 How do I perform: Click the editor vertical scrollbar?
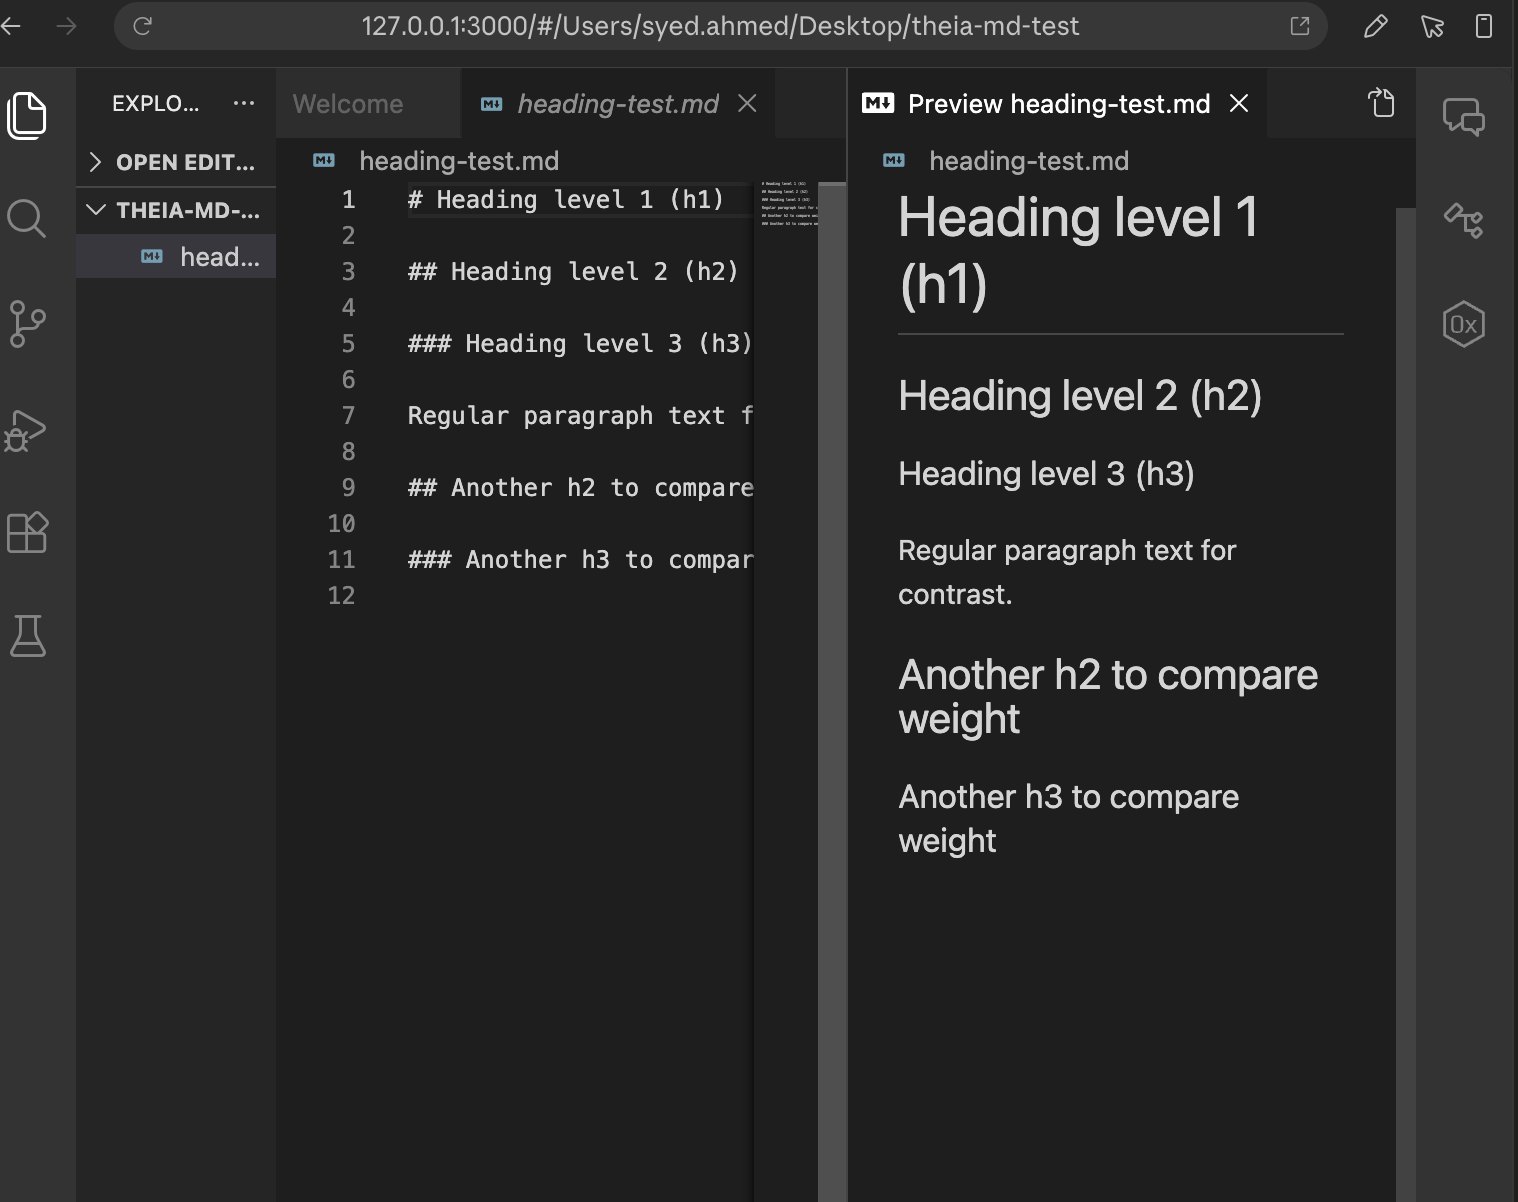click(832, 692)
